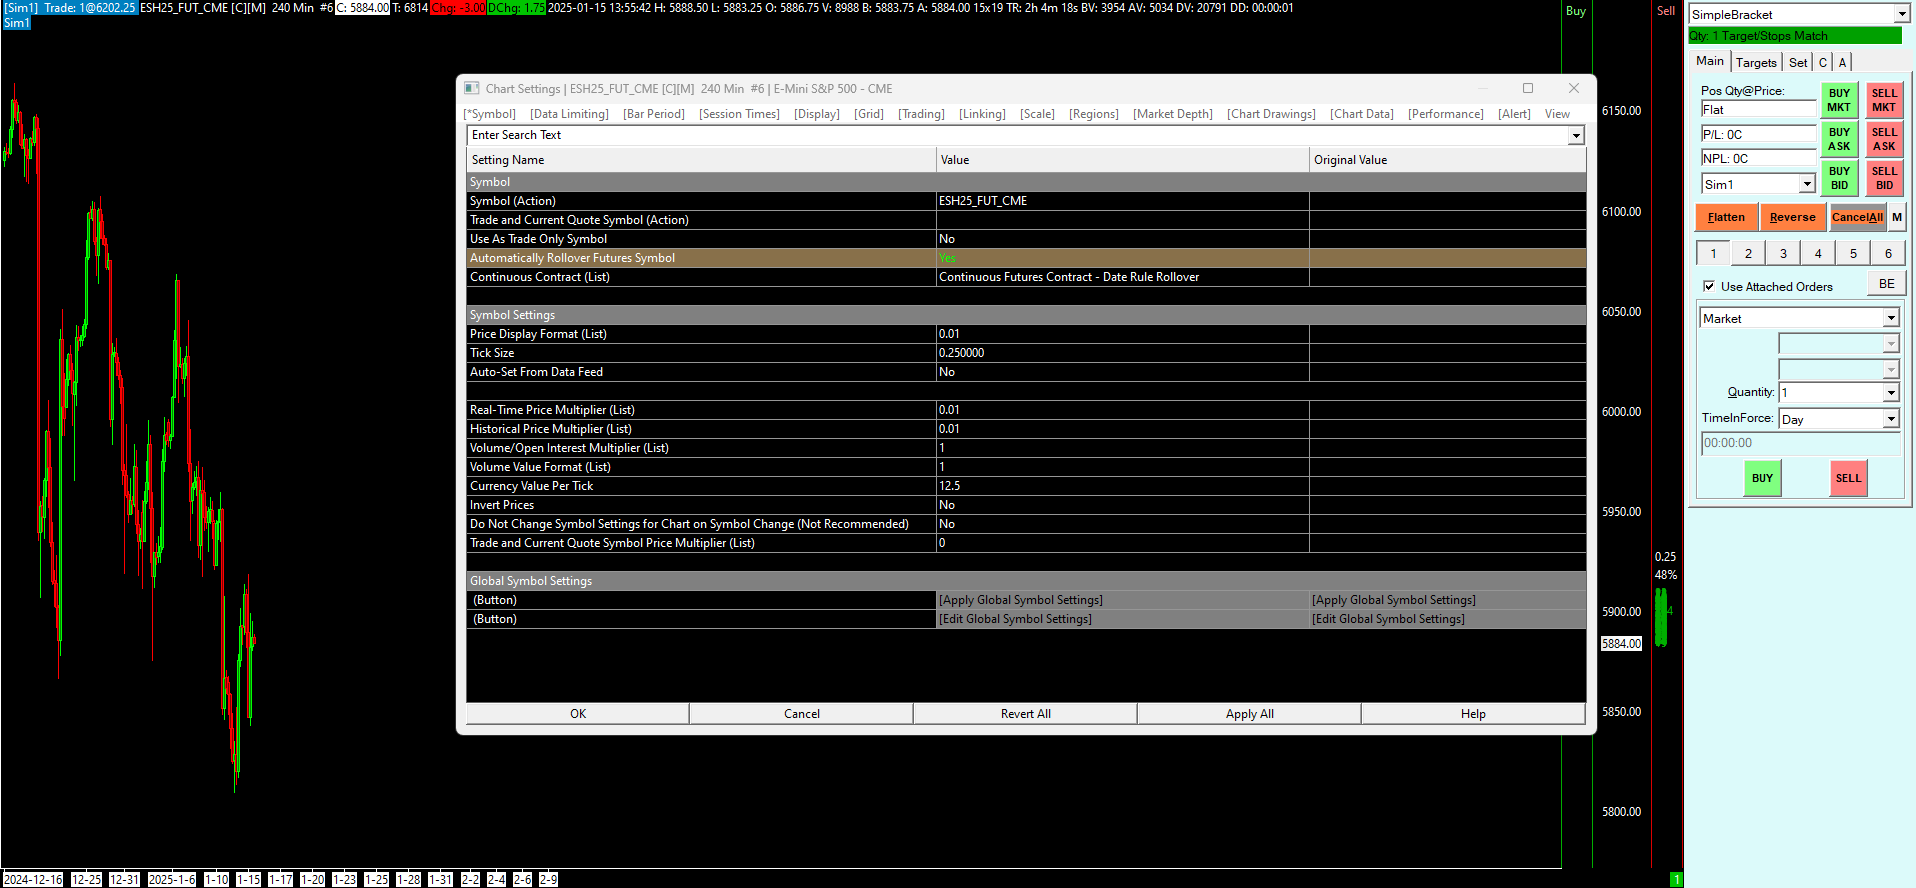The image size is (1916, 888).
Task: Select the Automatically Rollover Futures Symbol row
Action: 1026,258
